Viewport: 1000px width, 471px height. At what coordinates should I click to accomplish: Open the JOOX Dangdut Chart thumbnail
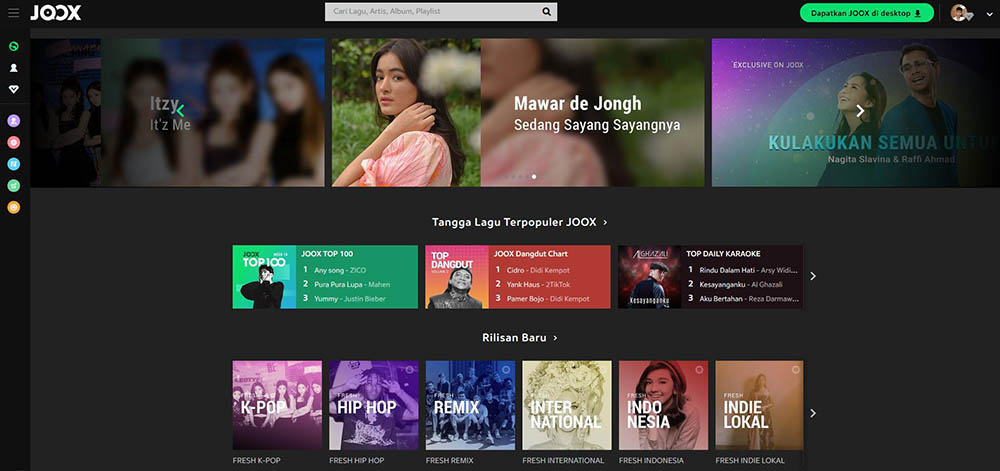click(457, 277)
